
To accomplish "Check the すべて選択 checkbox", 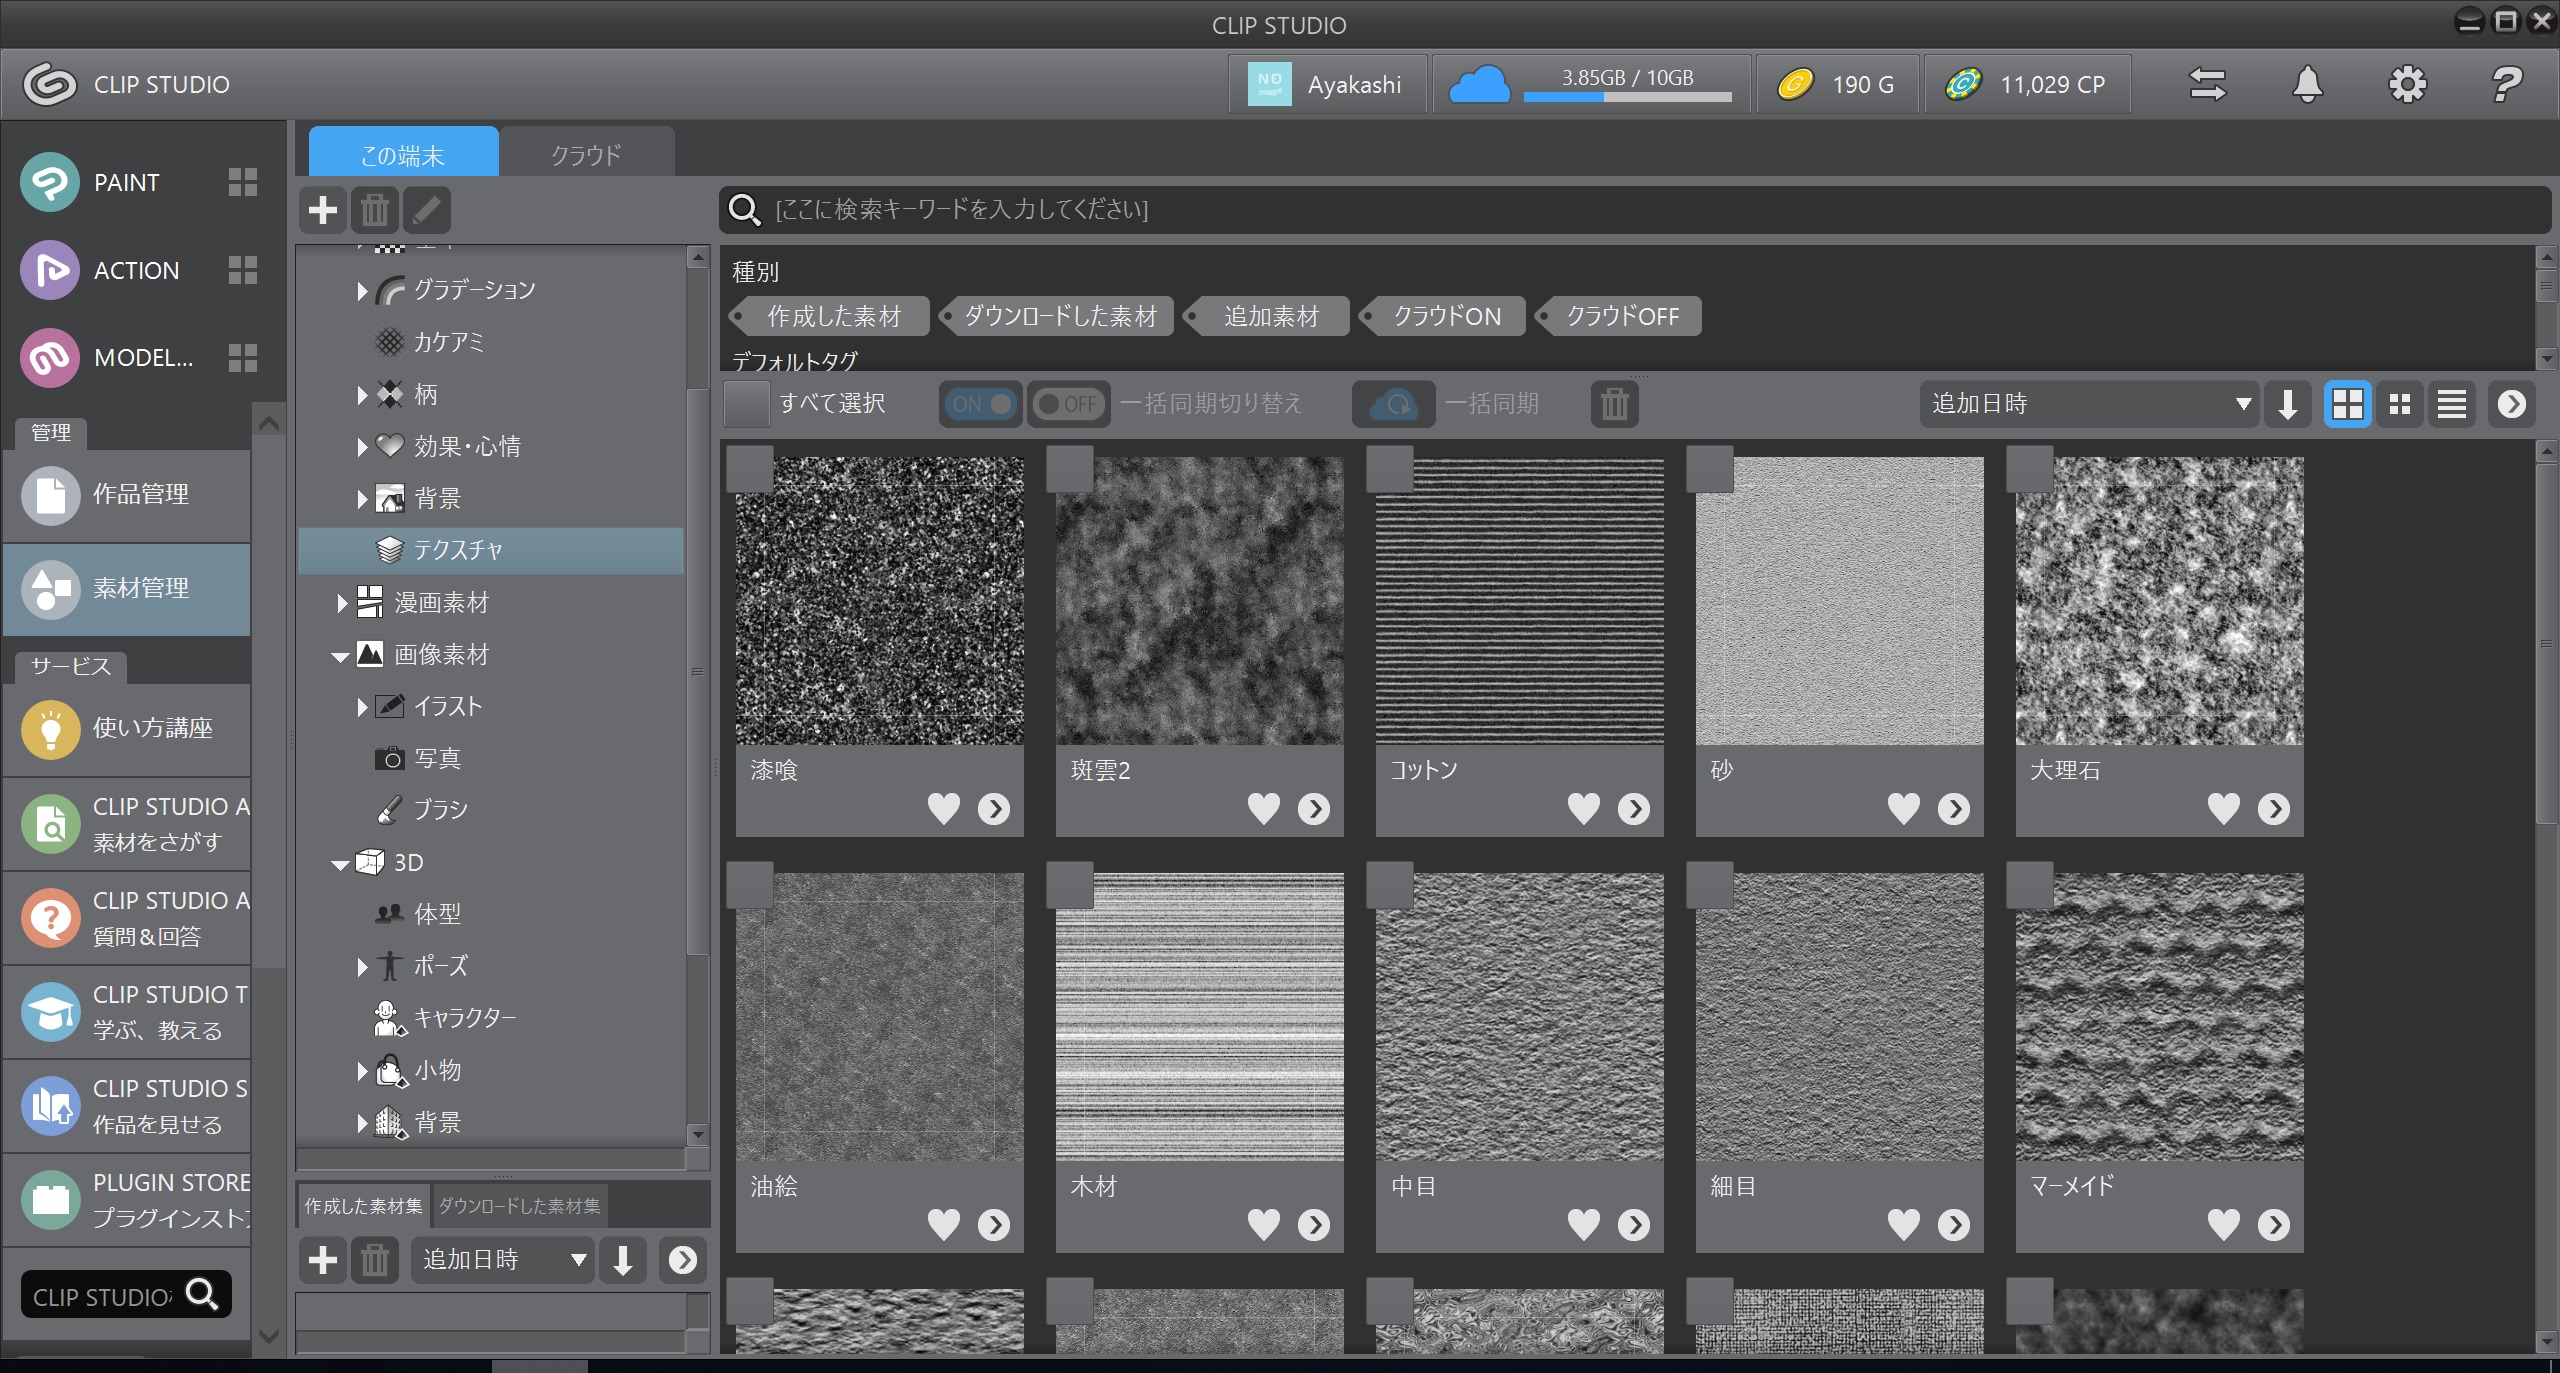I will tap(747, 404).
